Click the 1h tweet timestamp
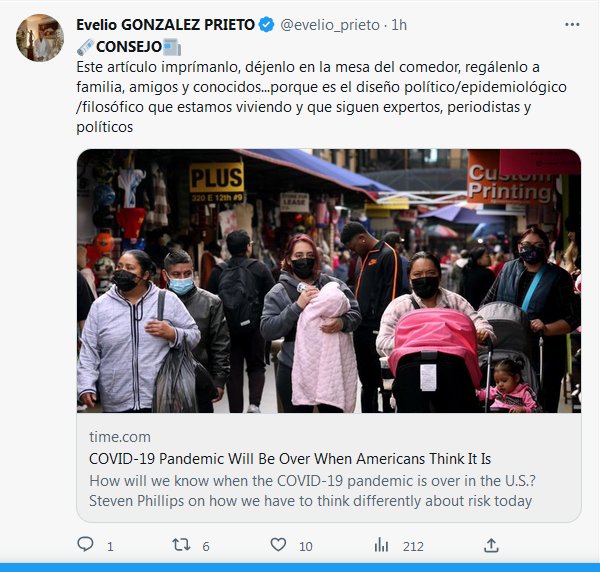 399,25
